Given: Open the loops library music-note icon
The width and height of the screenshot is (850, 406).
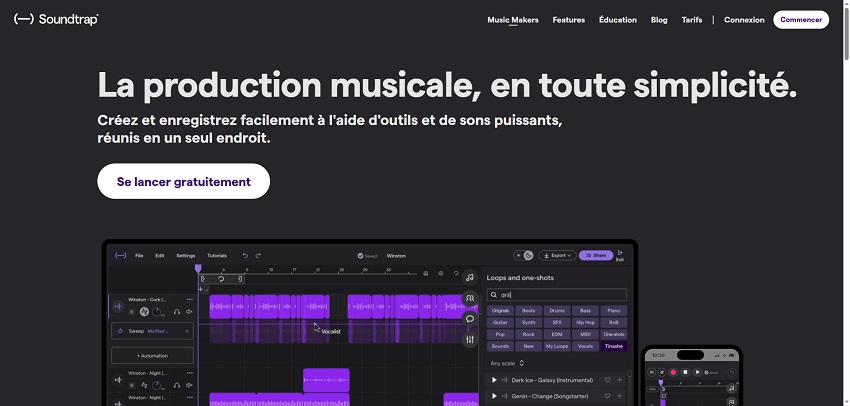Looking at the screenshot, I should point(470,278).
